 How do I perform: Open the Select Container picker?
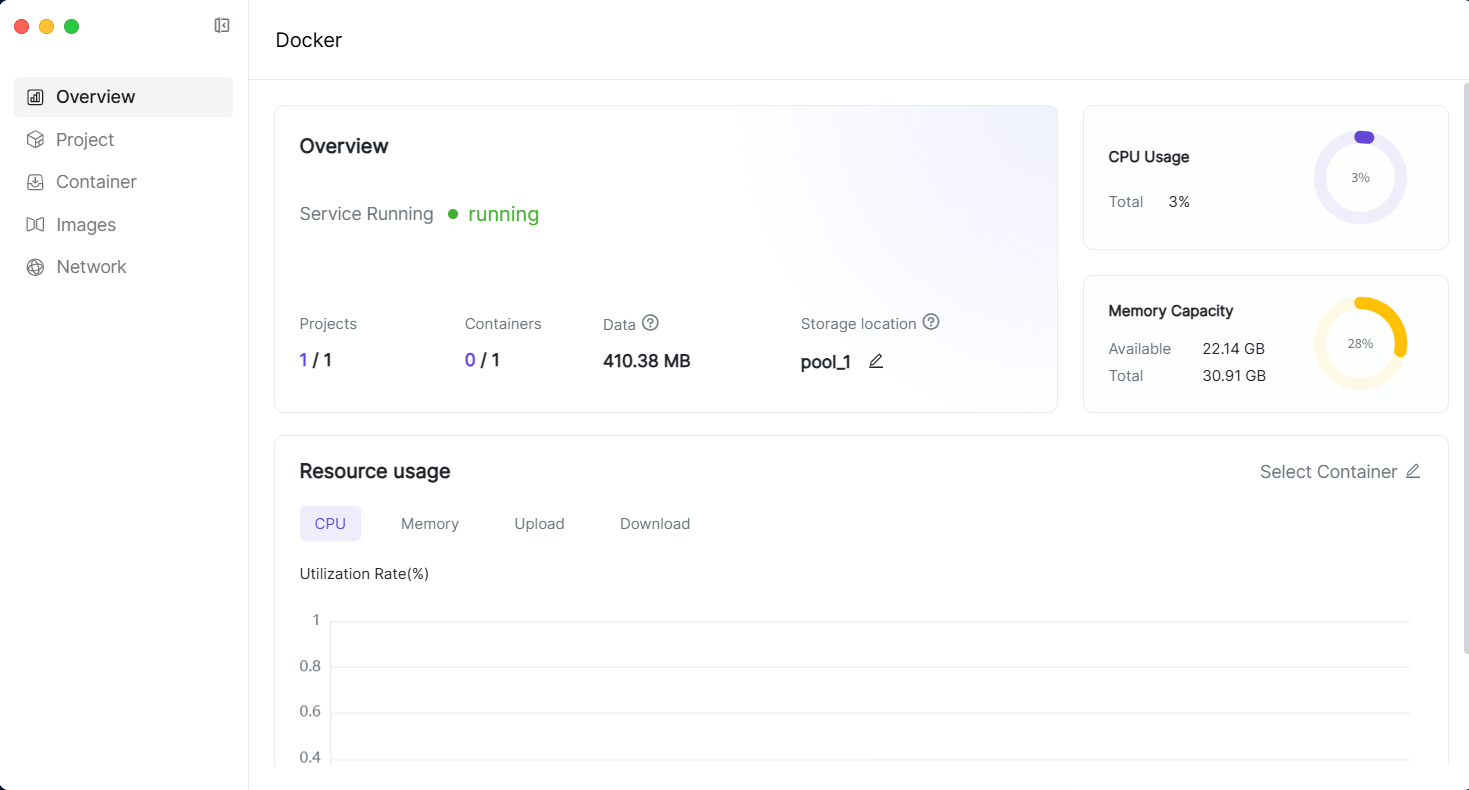[x=1328, y=472]
